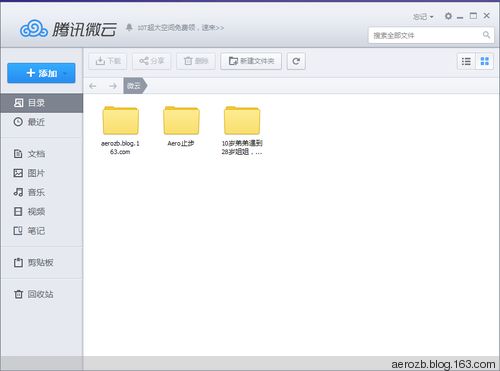Open 文档 (Documents) category

[x=41, y=154]
